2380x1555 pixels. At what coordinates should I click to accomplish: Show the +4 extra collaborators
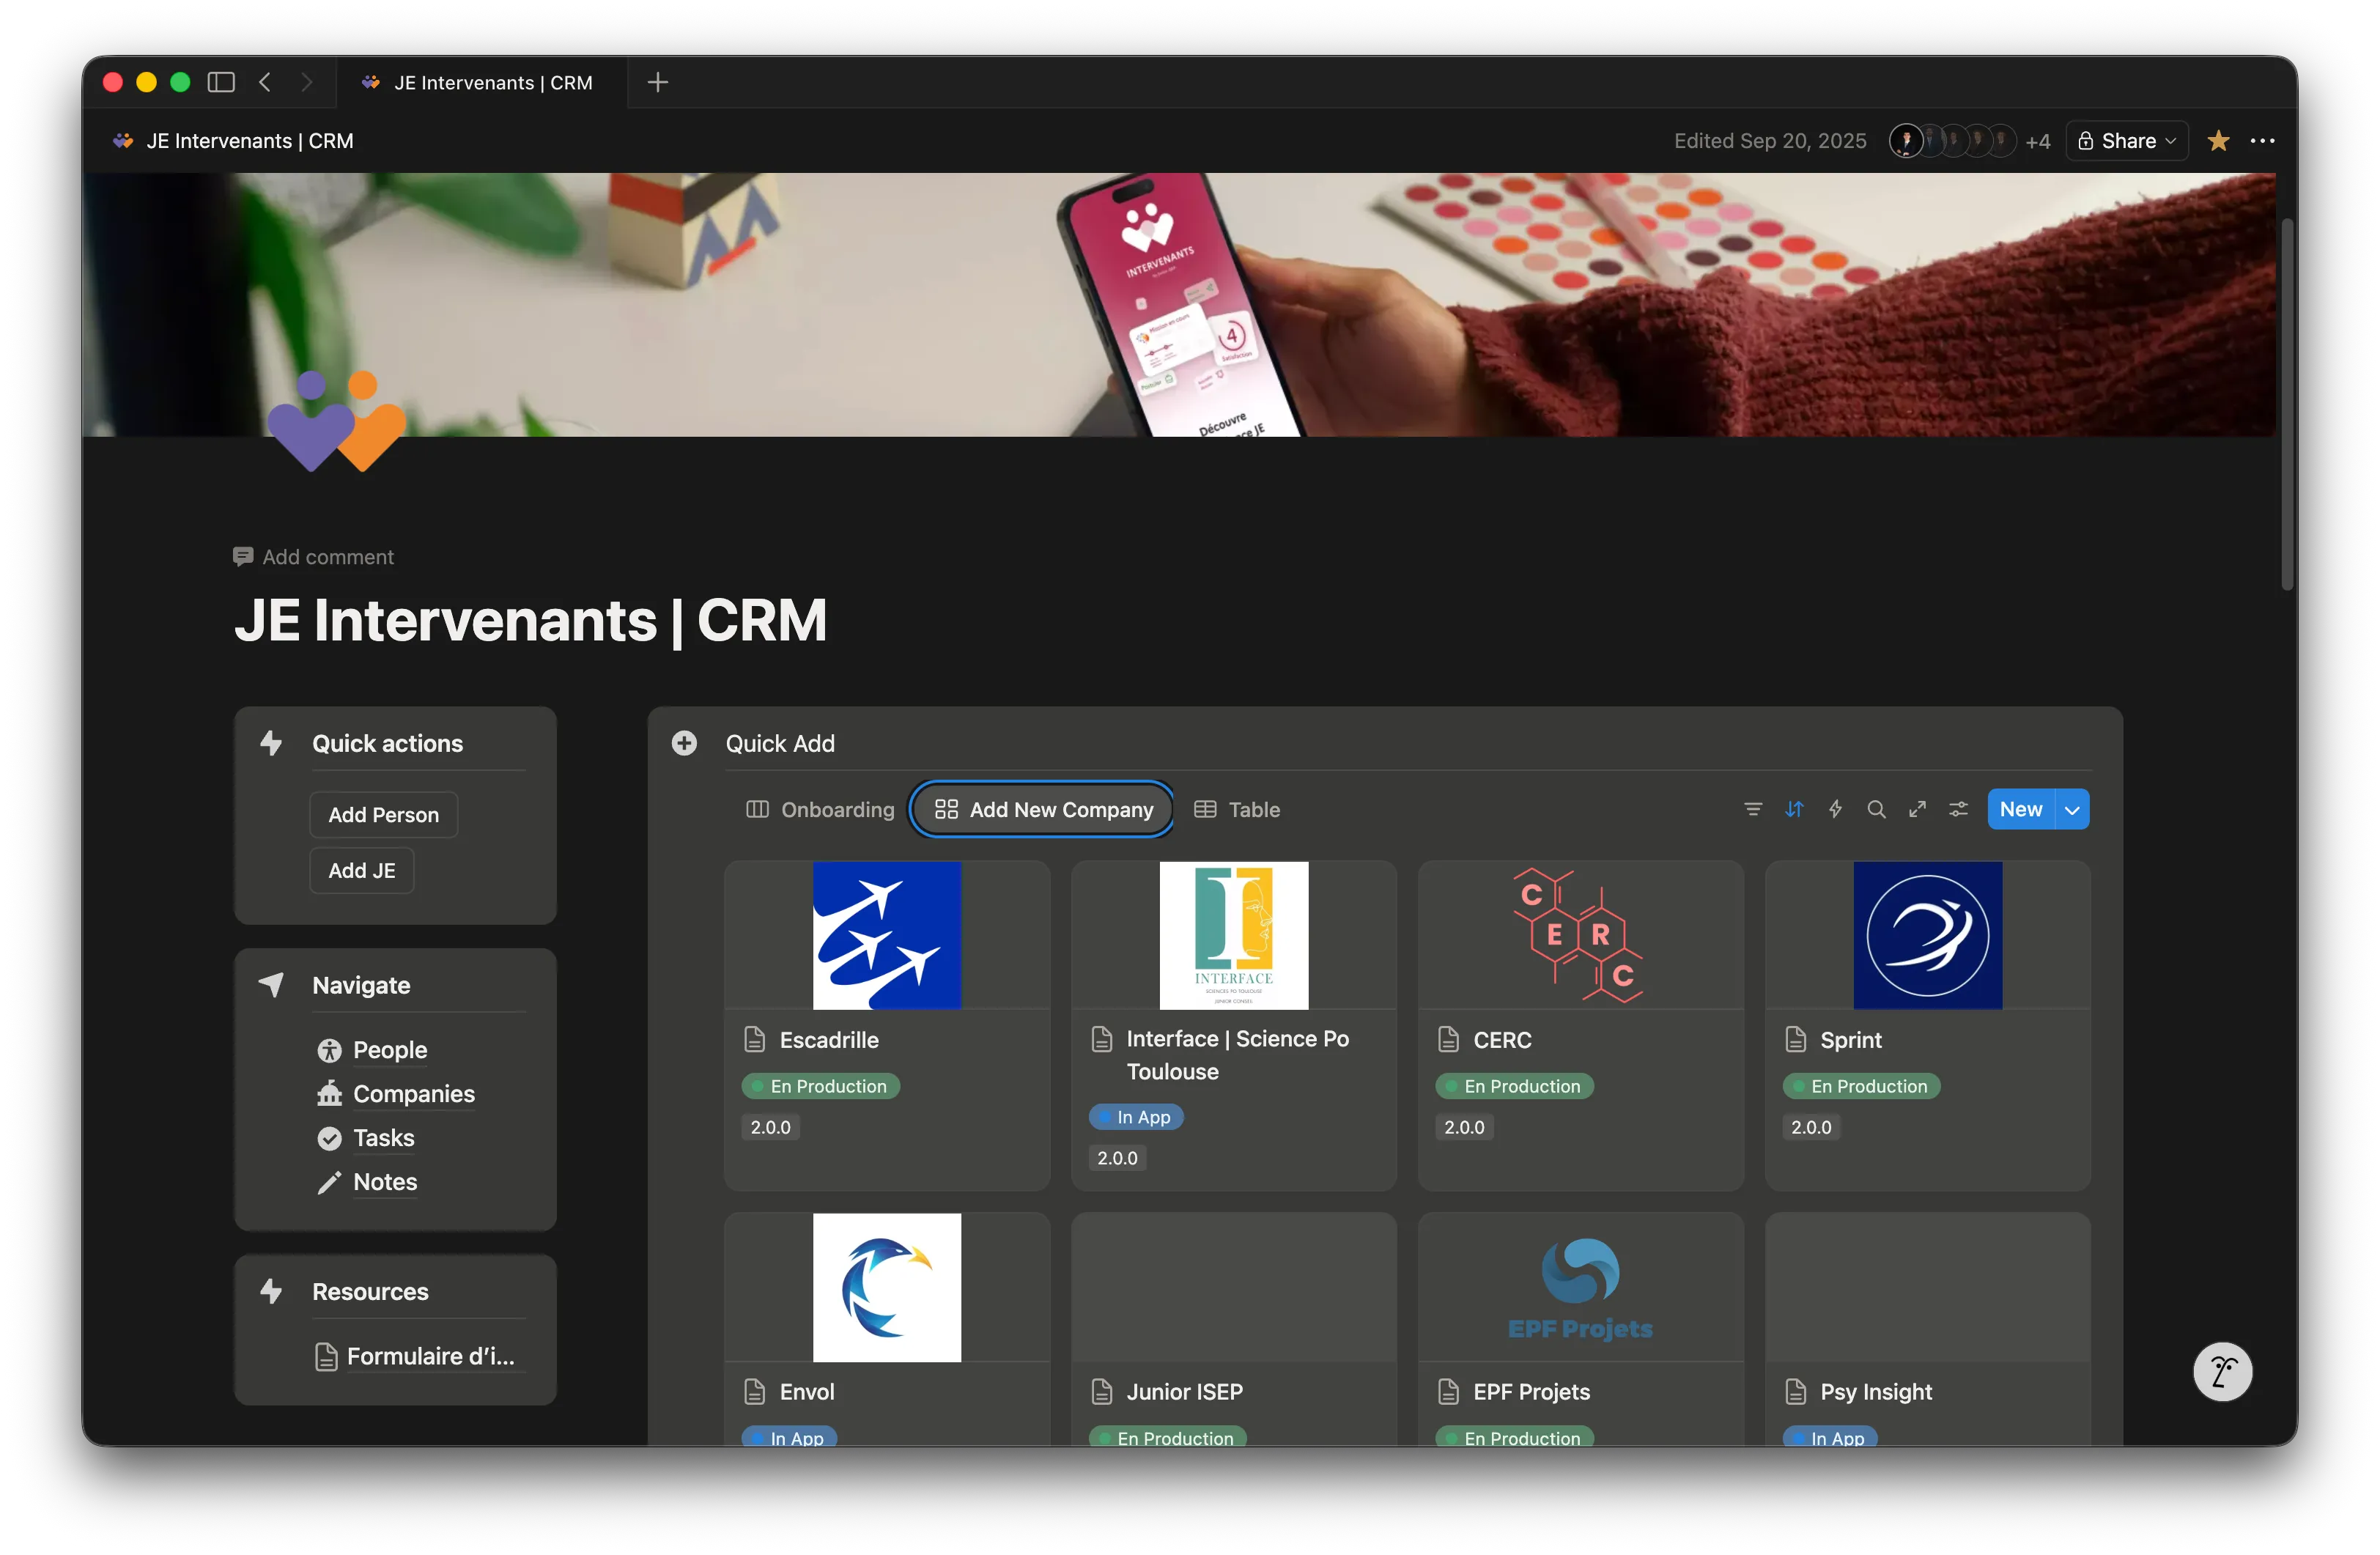tap(2039, 140)
